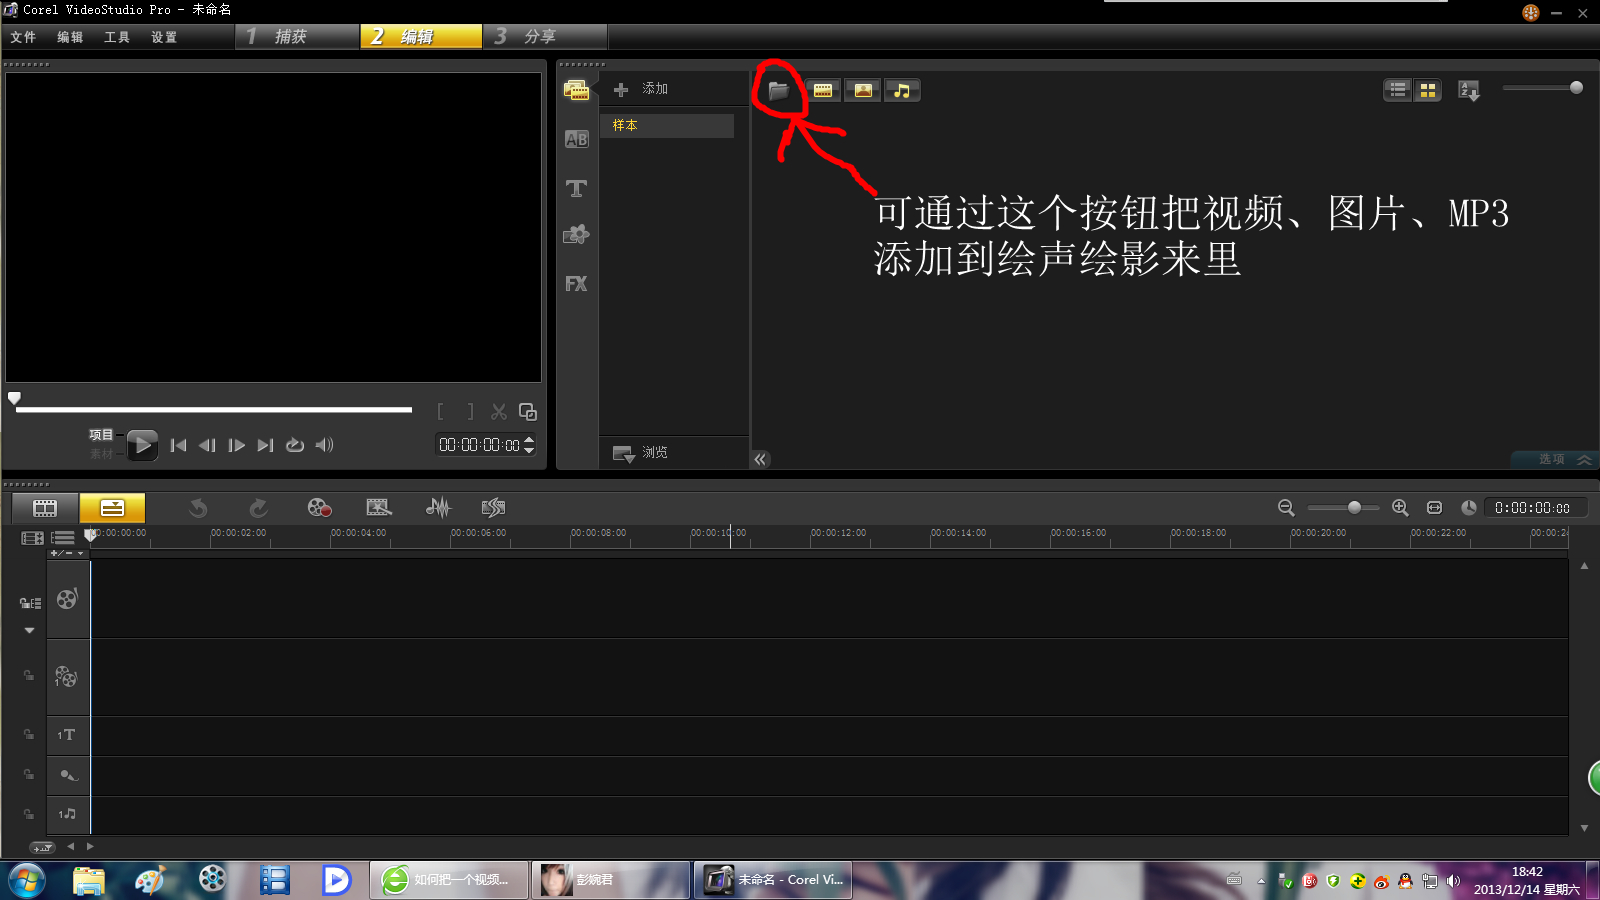1600x900 pixels.
Task: Click the project duration clock icon
Action: click(1468, 508)
